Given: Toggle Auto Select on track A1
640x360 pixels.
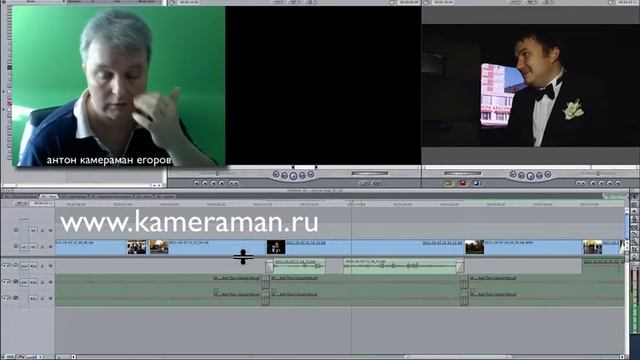Looking at the screenshot, I should pyautogui.click(x=51, y=266).
